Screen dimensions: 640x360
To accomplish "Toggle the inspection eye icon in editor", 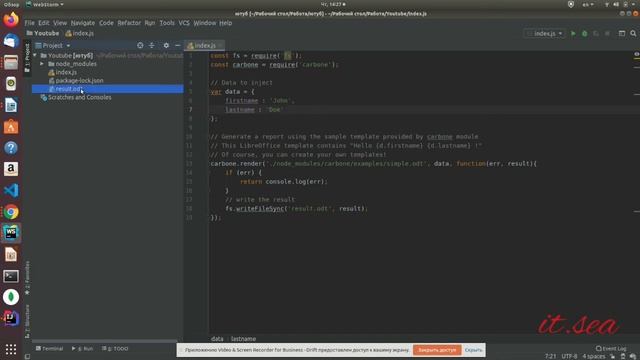I will click(x=636, y=54).
